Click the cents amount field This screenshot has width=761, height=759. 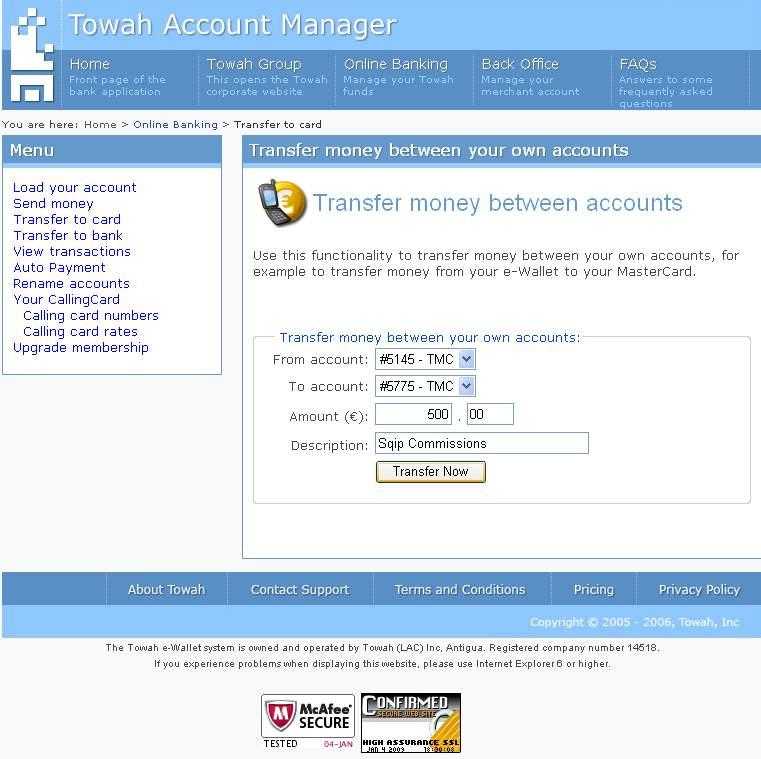(x=489, y=415)
